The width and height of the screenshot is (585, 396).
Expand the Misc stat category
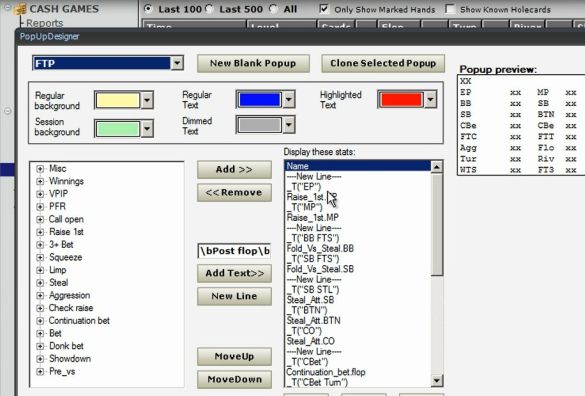[x=40, y=169]
